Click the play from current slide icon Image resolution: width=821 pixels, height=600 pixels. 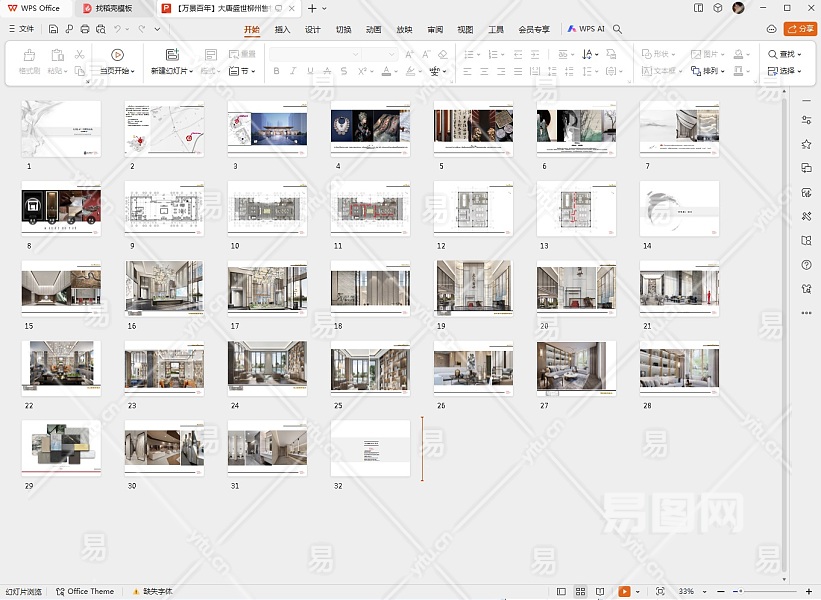point(117,55)
